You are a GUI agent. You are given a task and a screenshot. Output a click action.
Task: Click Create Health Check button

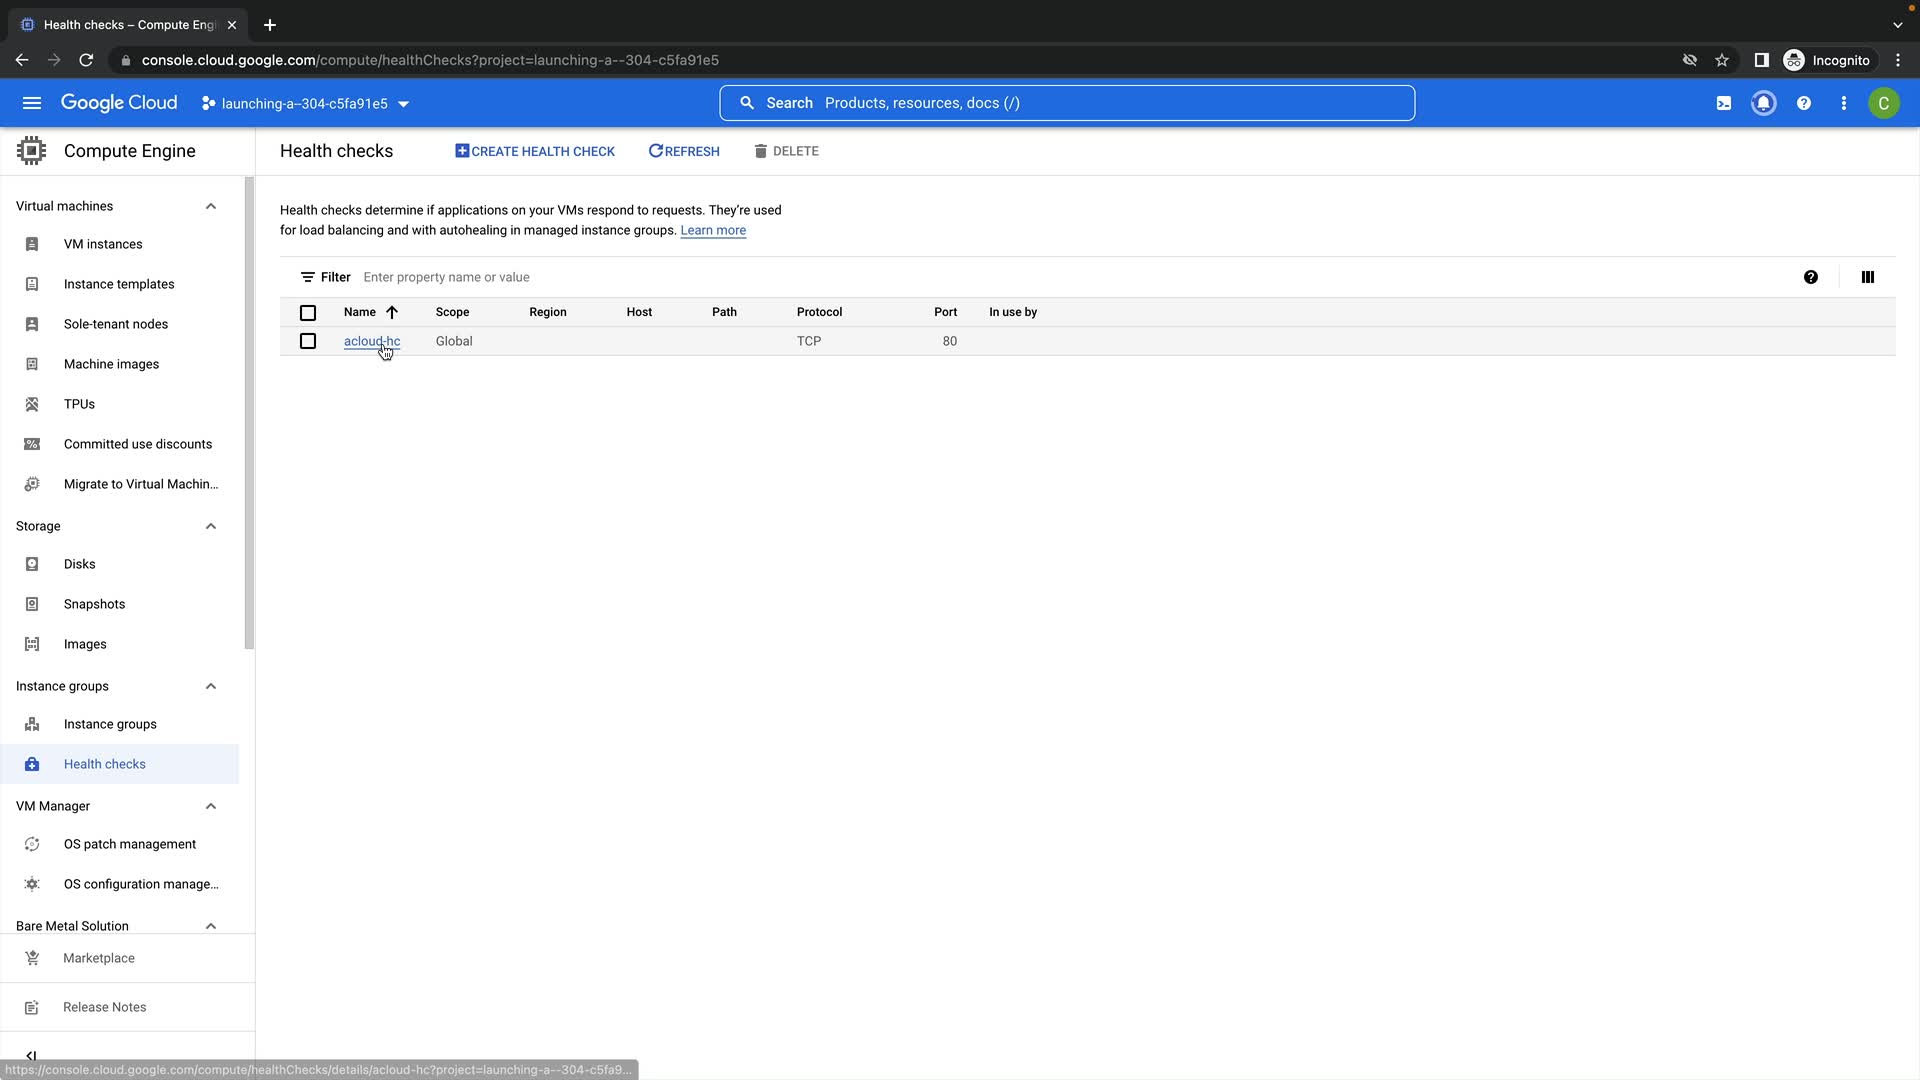535,151
